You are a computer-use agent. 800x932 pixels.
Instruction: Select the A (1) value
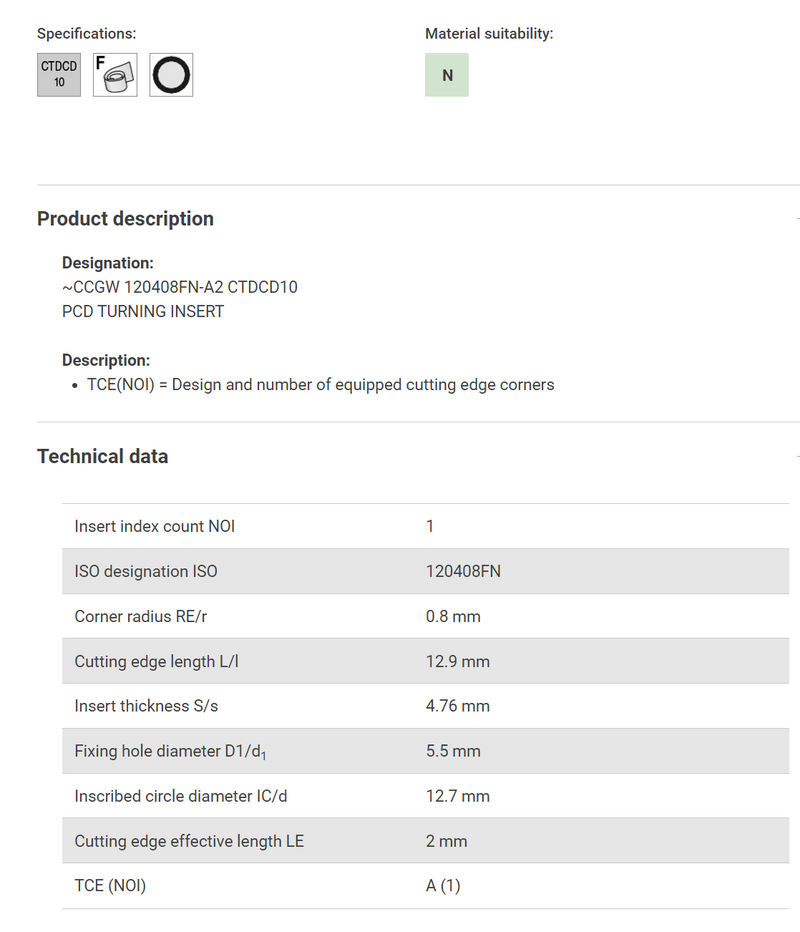443,886
